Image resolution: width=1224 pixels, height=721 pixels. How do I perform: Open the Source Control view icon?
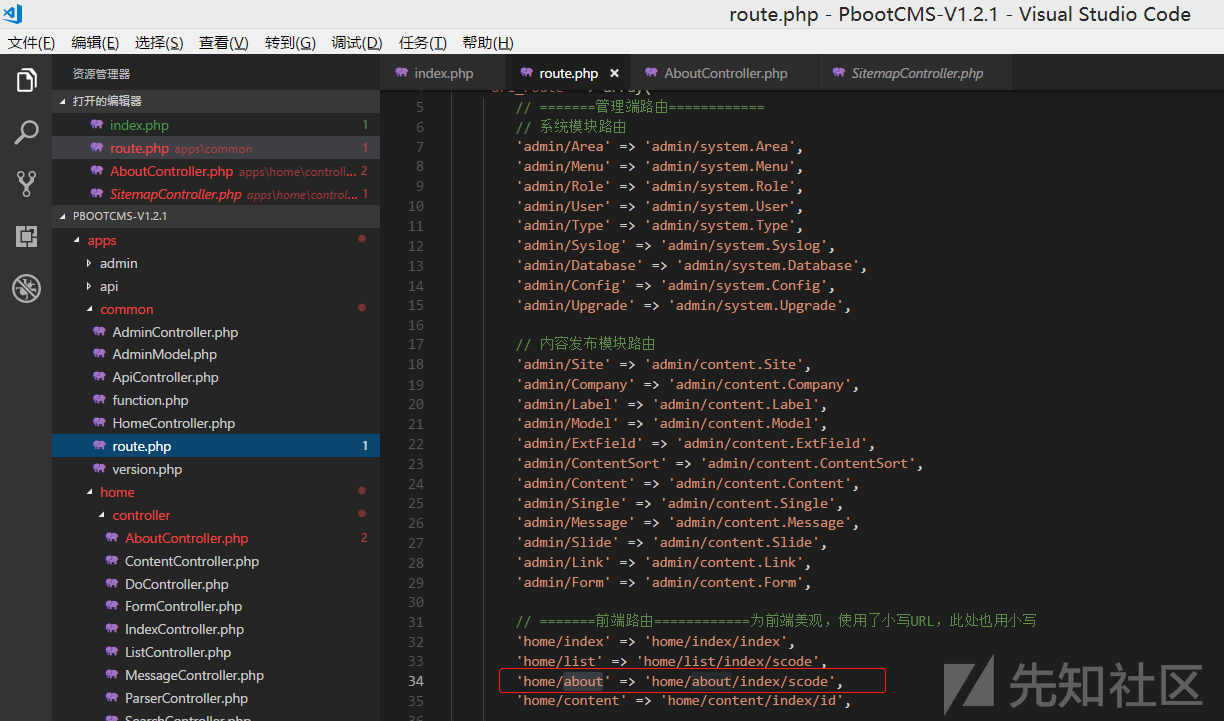tap(26, 184)
